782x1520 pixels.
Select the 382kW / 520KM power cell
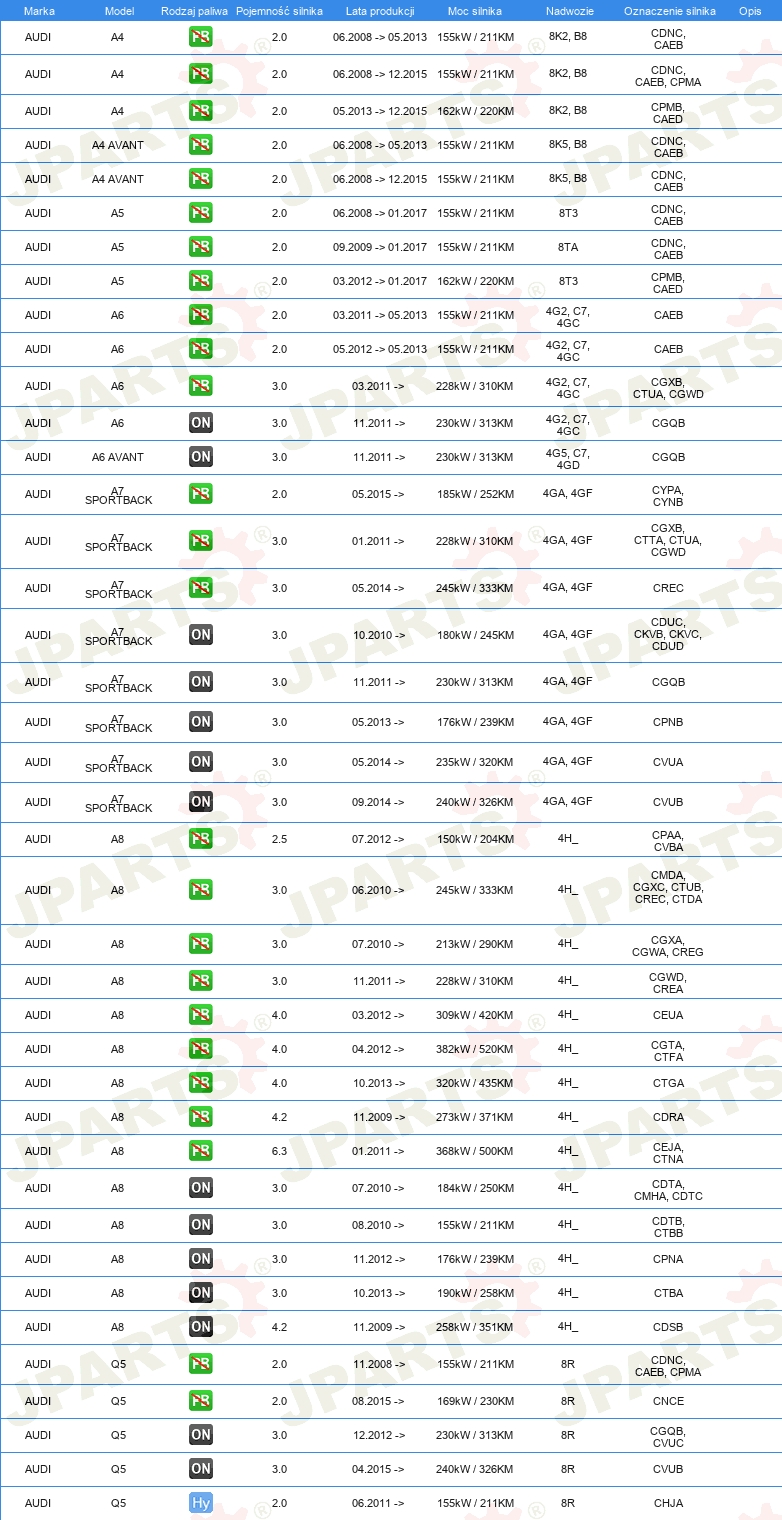[x=475, y=1049]
